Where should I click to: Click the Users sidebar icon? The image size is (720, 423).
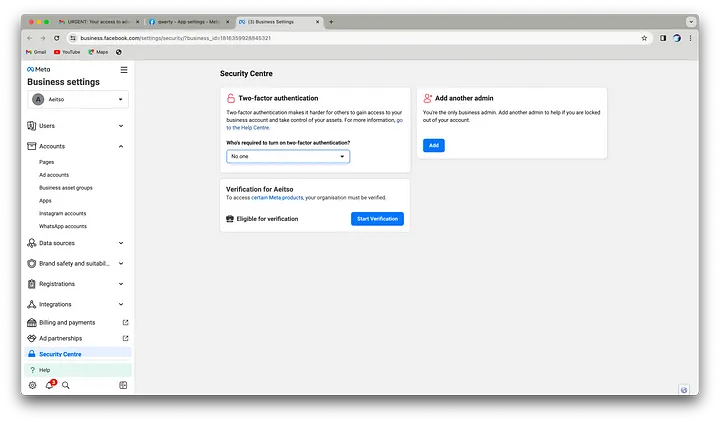pos(32,126)
